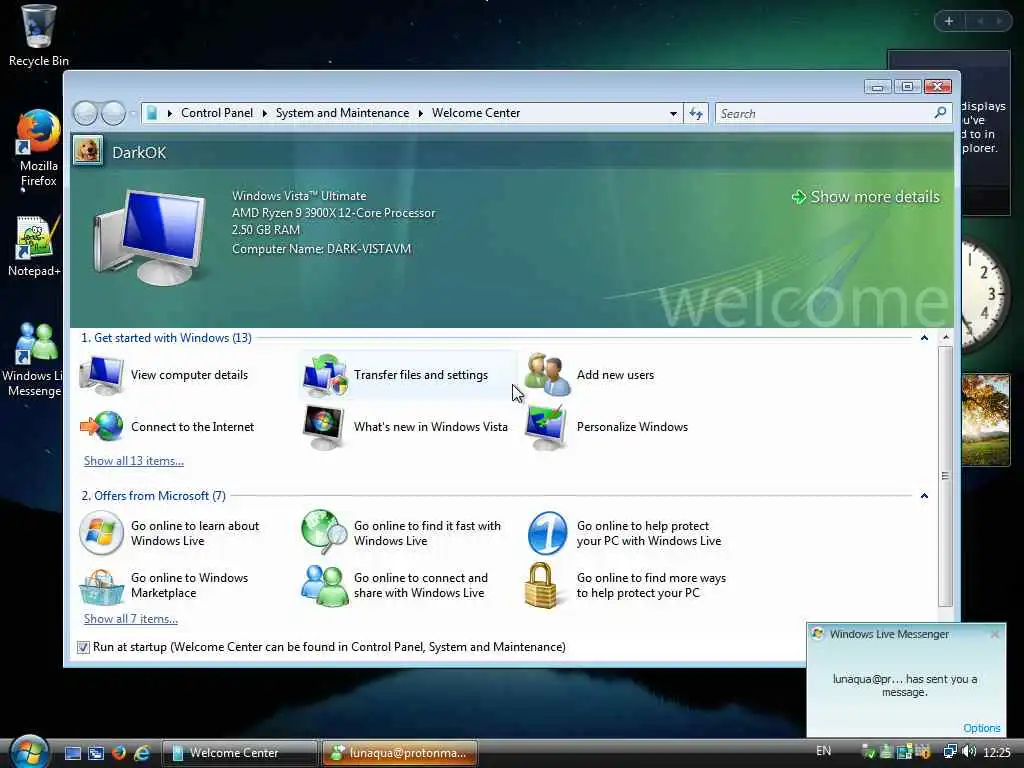
Task: Click the volume speaker tray icon
Action: (x=969, y=752)
